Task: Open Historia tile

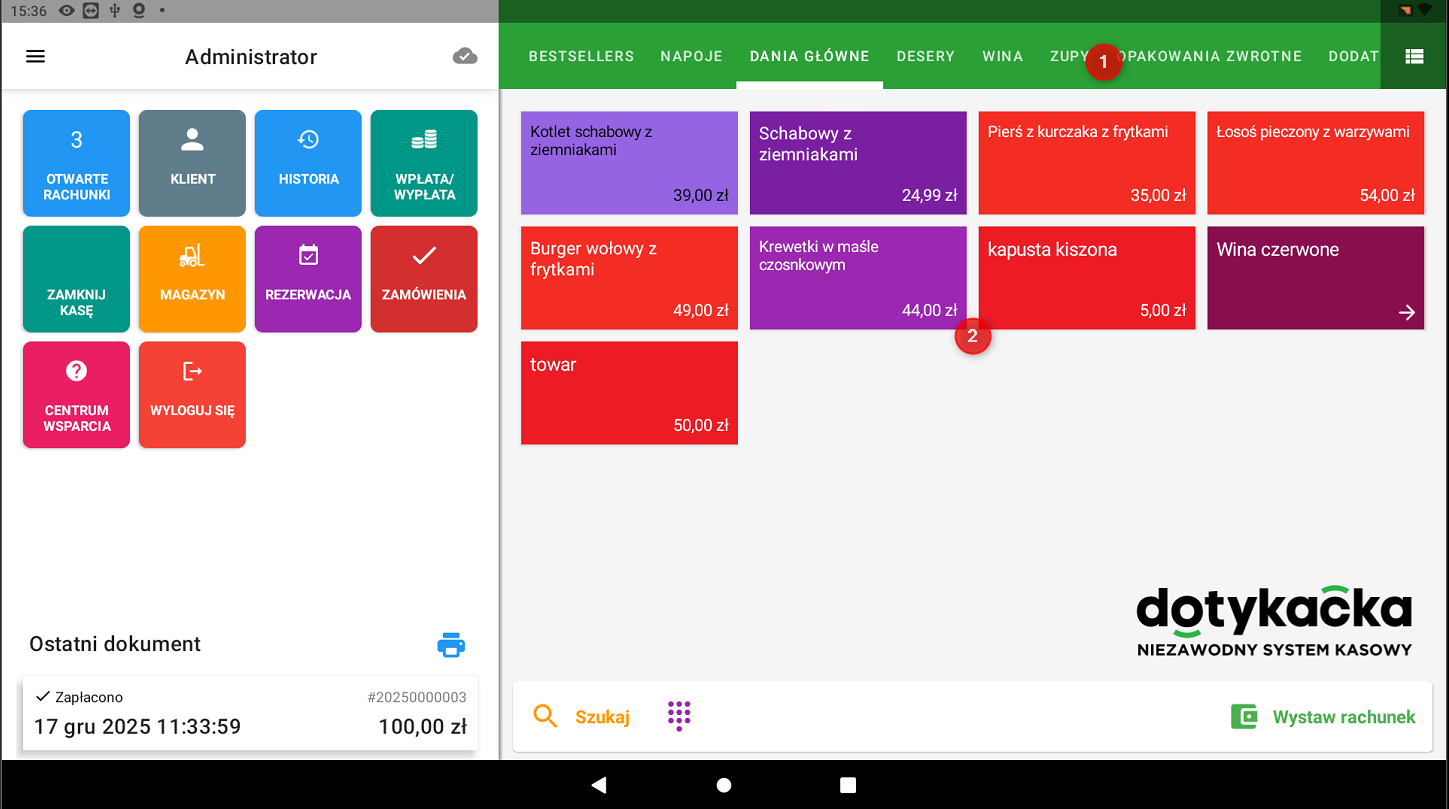Action: [x=308, y=163]
